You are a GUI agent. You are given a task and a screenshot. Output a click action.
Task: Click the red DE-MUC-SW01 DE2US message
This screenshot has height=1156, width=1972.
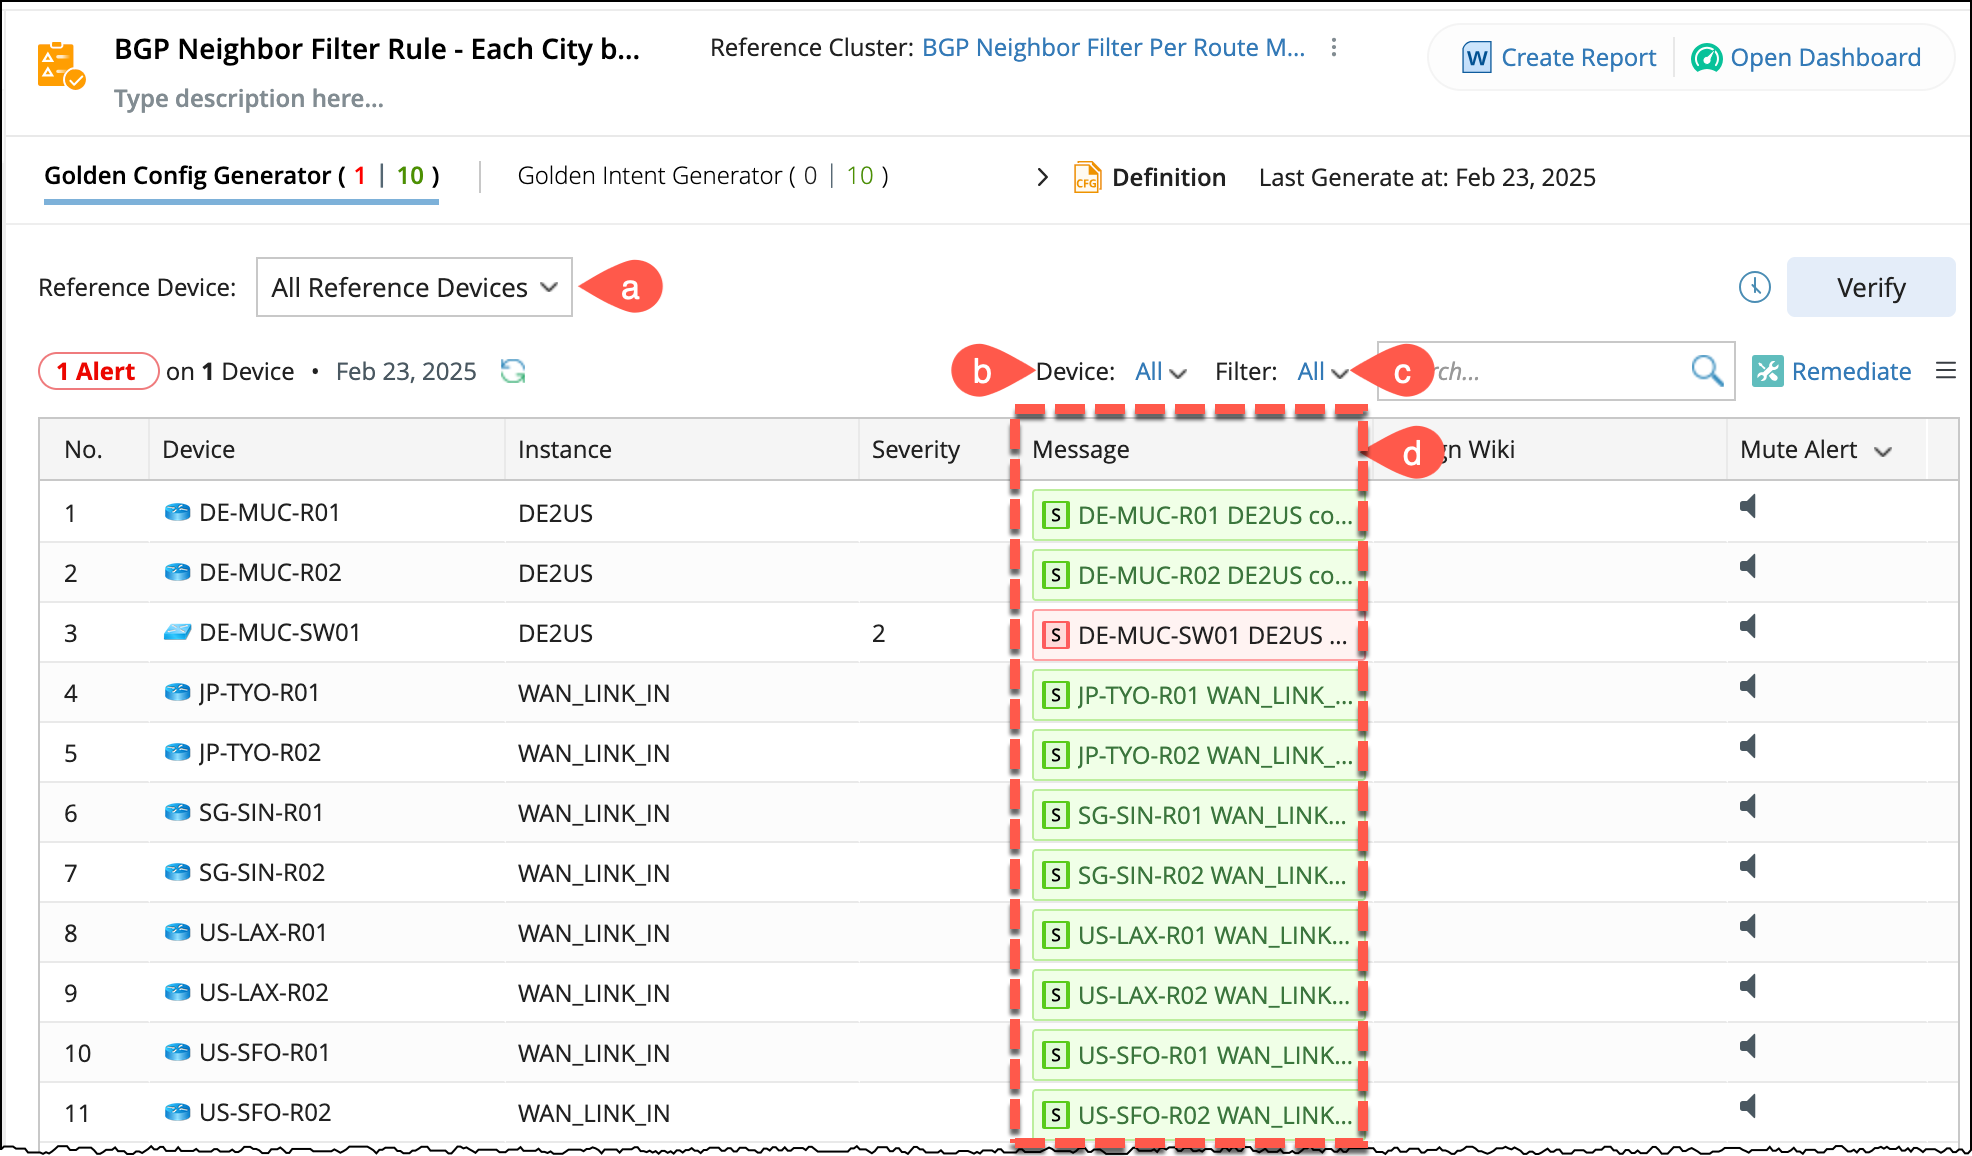tap(1197, 635)
